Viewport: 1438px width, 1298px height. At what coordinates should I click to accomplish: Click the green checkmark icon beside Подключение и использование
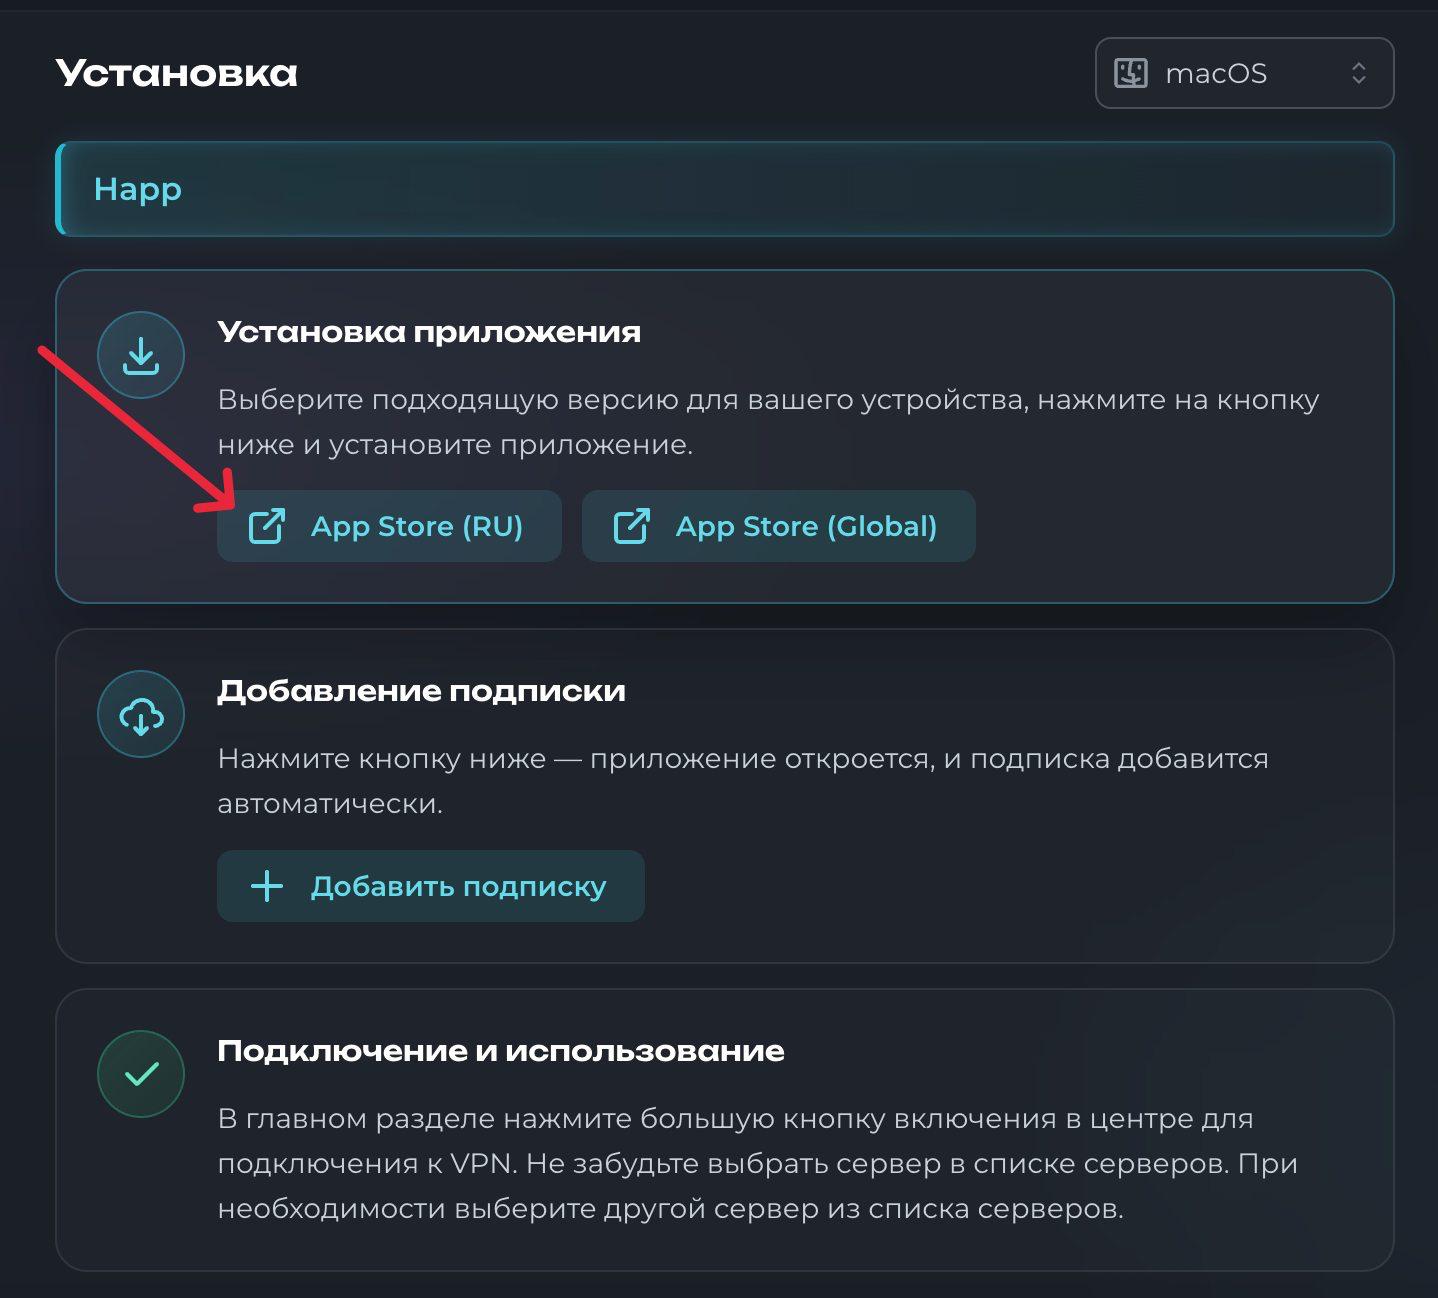pyautogui.click(x=140, y=1072)
